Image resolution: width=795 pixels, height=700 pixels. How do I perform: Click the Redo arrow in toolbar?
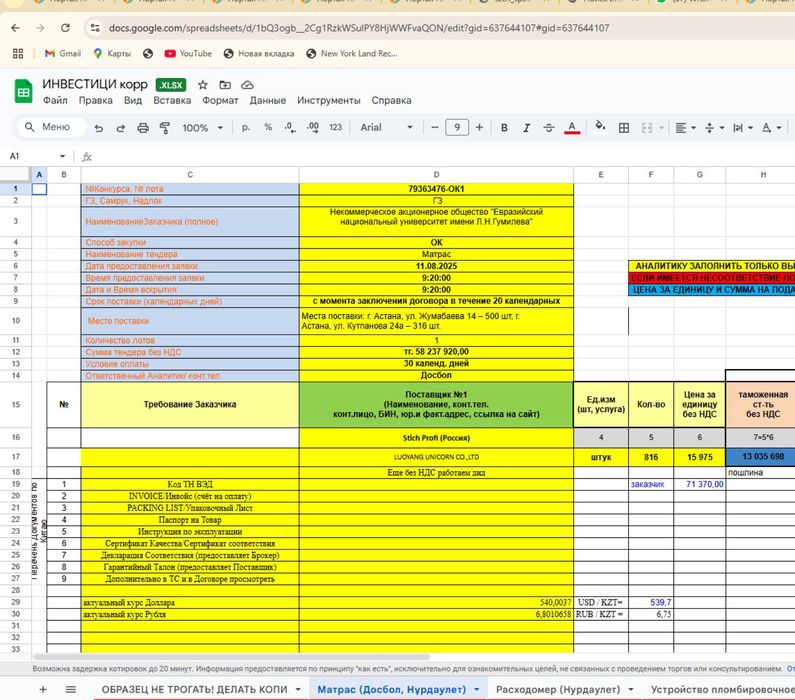point(120,128)
